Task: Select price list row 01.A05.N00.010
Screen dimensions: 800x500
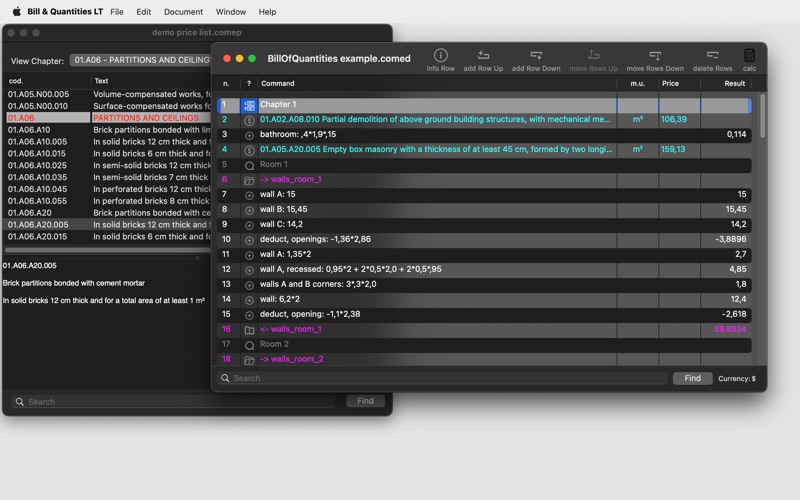Action: pos(107,106)
